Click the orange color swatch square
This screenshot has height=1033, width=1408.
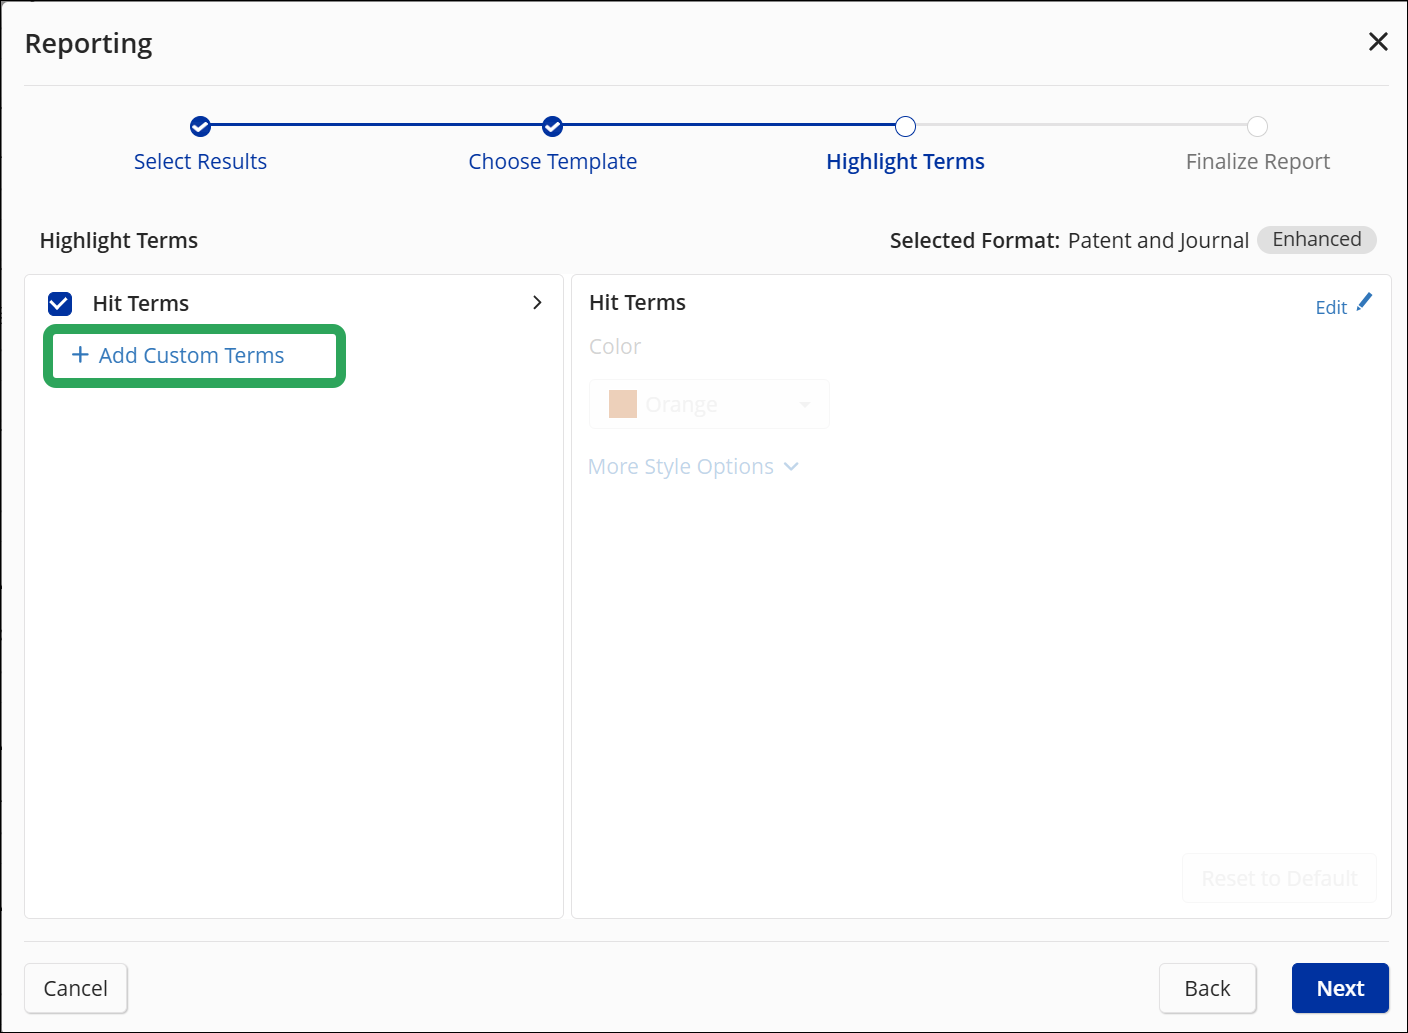pos(621,403)
